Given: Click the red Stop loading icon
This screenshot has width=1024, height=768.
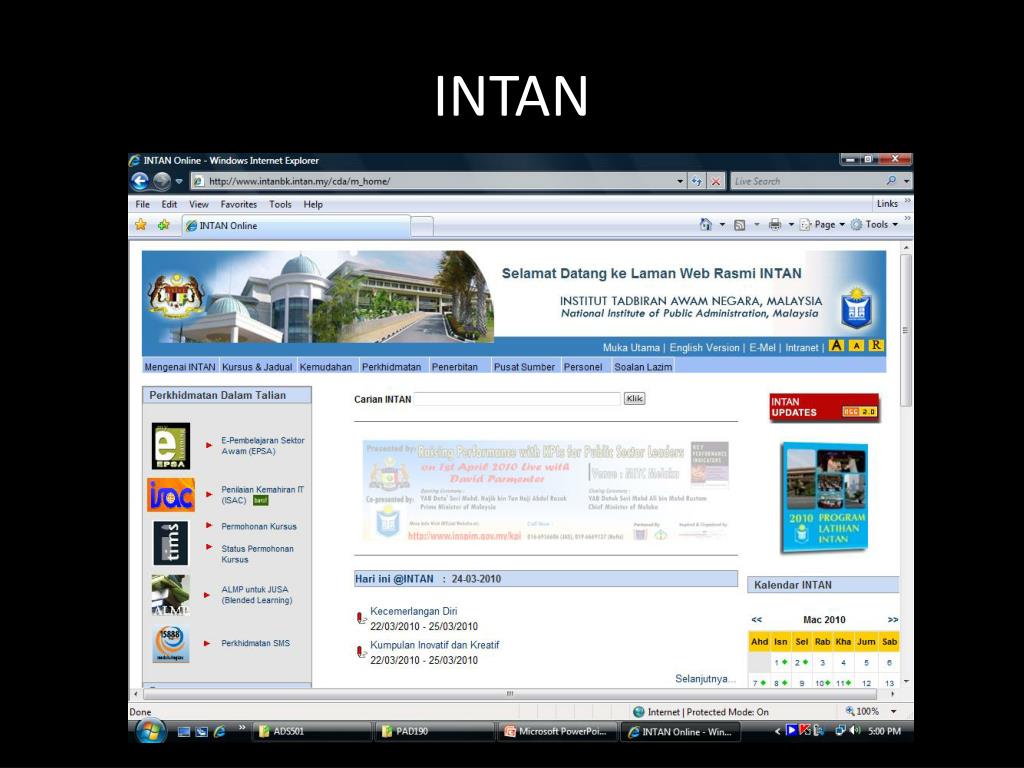Looking at the screenshot, I should click(x=716, y=182).
